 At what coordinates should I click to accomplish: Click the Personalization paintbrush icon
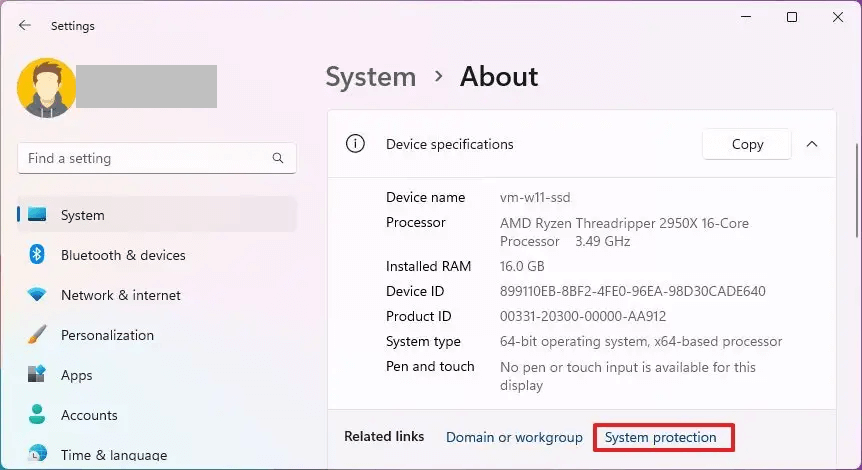[37, 335]
